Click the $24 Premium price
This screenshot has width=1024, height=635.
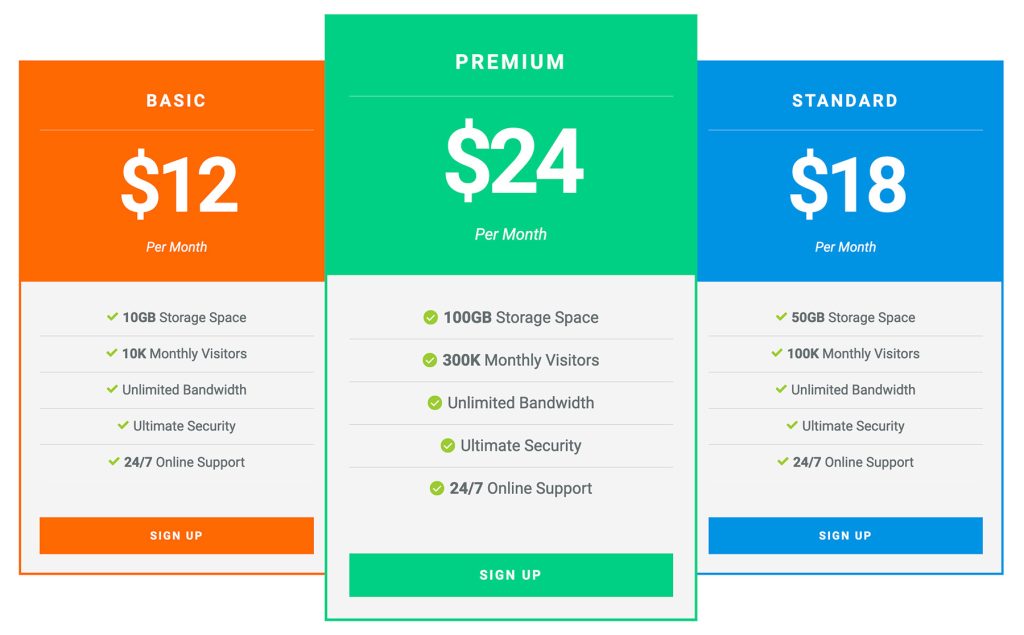513,162
